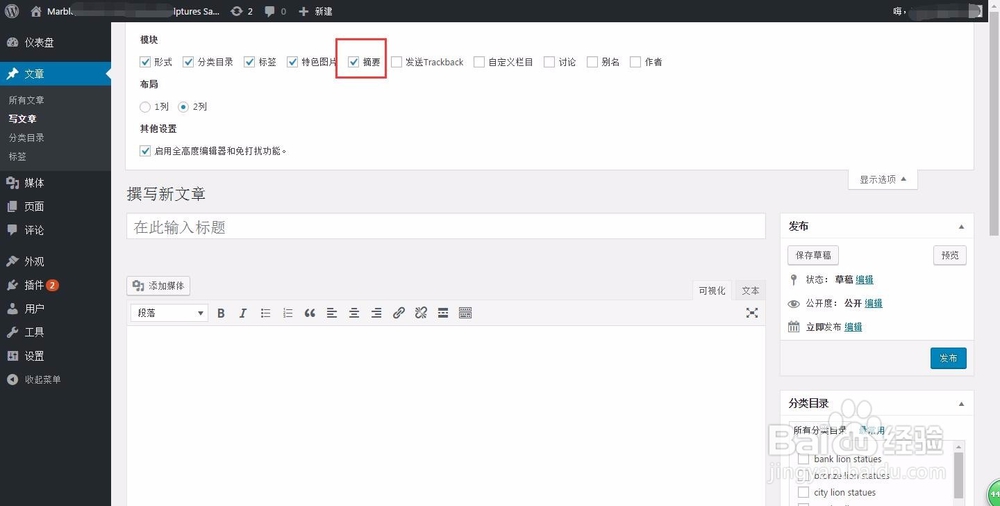Enable the 自定义栏目 checkbox
Screen dimensions: 1000x506
[479, 62]
